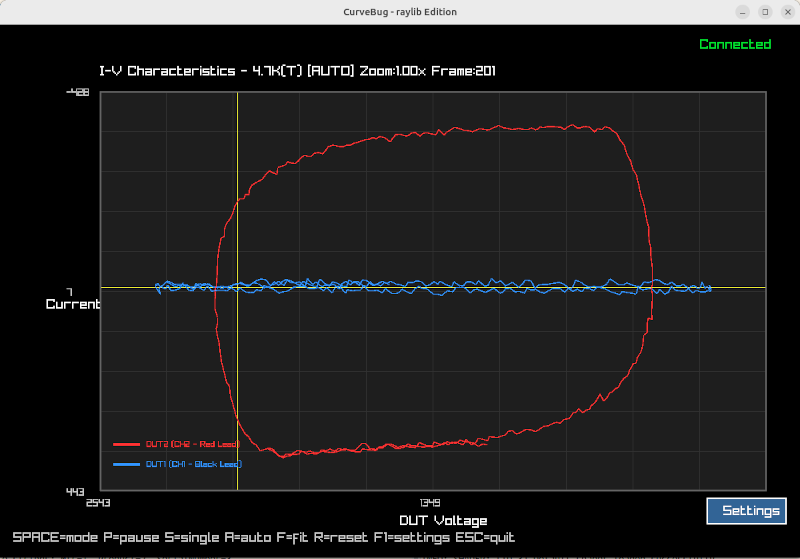Minimize the CurveBug window
Viewport: 800px width, 559px height.
[x=742, y=12]
